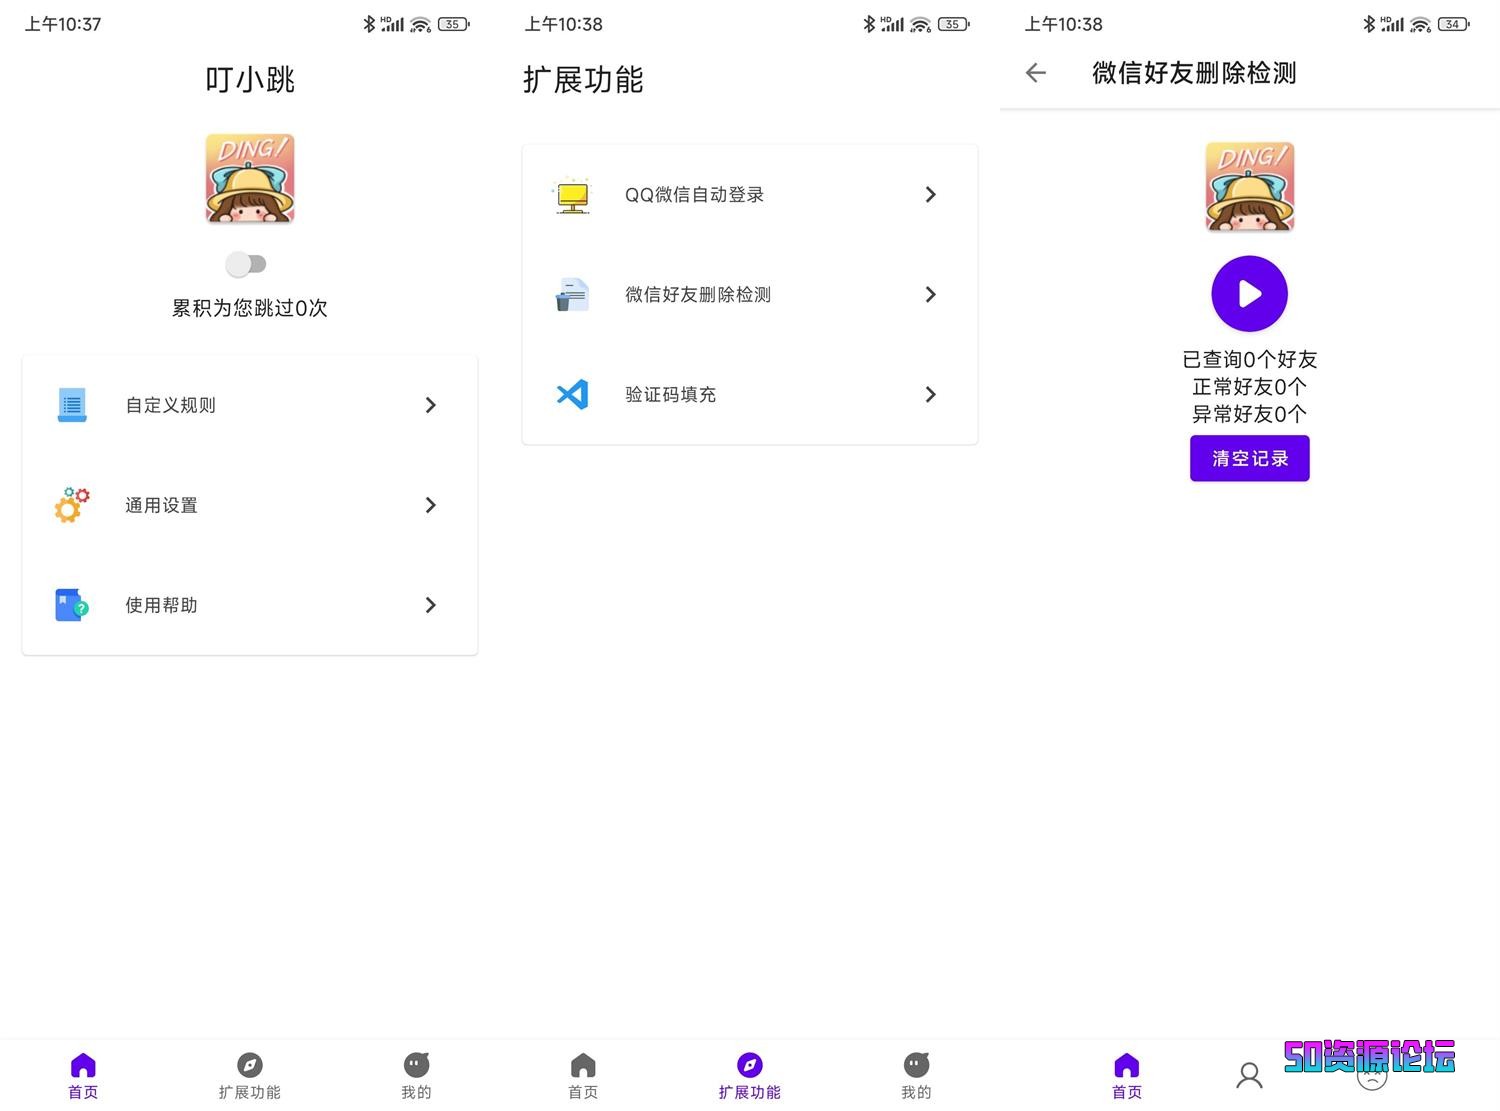Screen dimensions: 1500x1111
Task: Click QQ微信自动登录 monitor icon
Action: pos(572,195)
